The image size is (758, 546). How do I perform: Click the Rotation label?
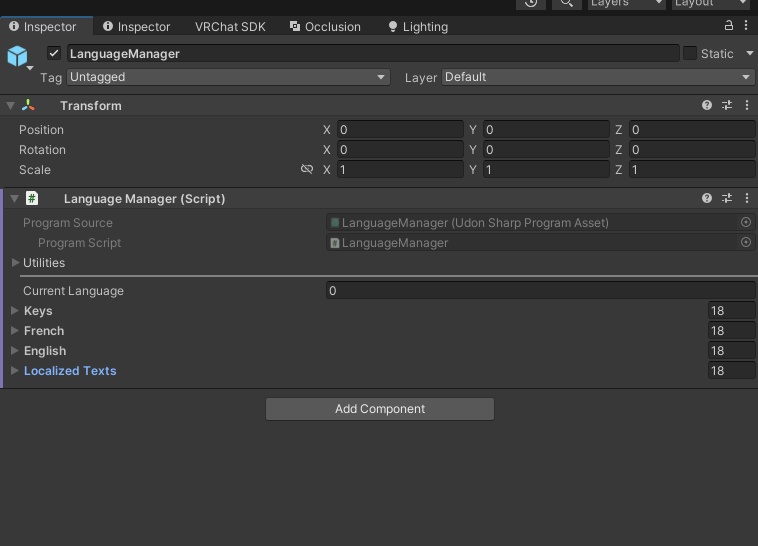(x=42, y=149)
